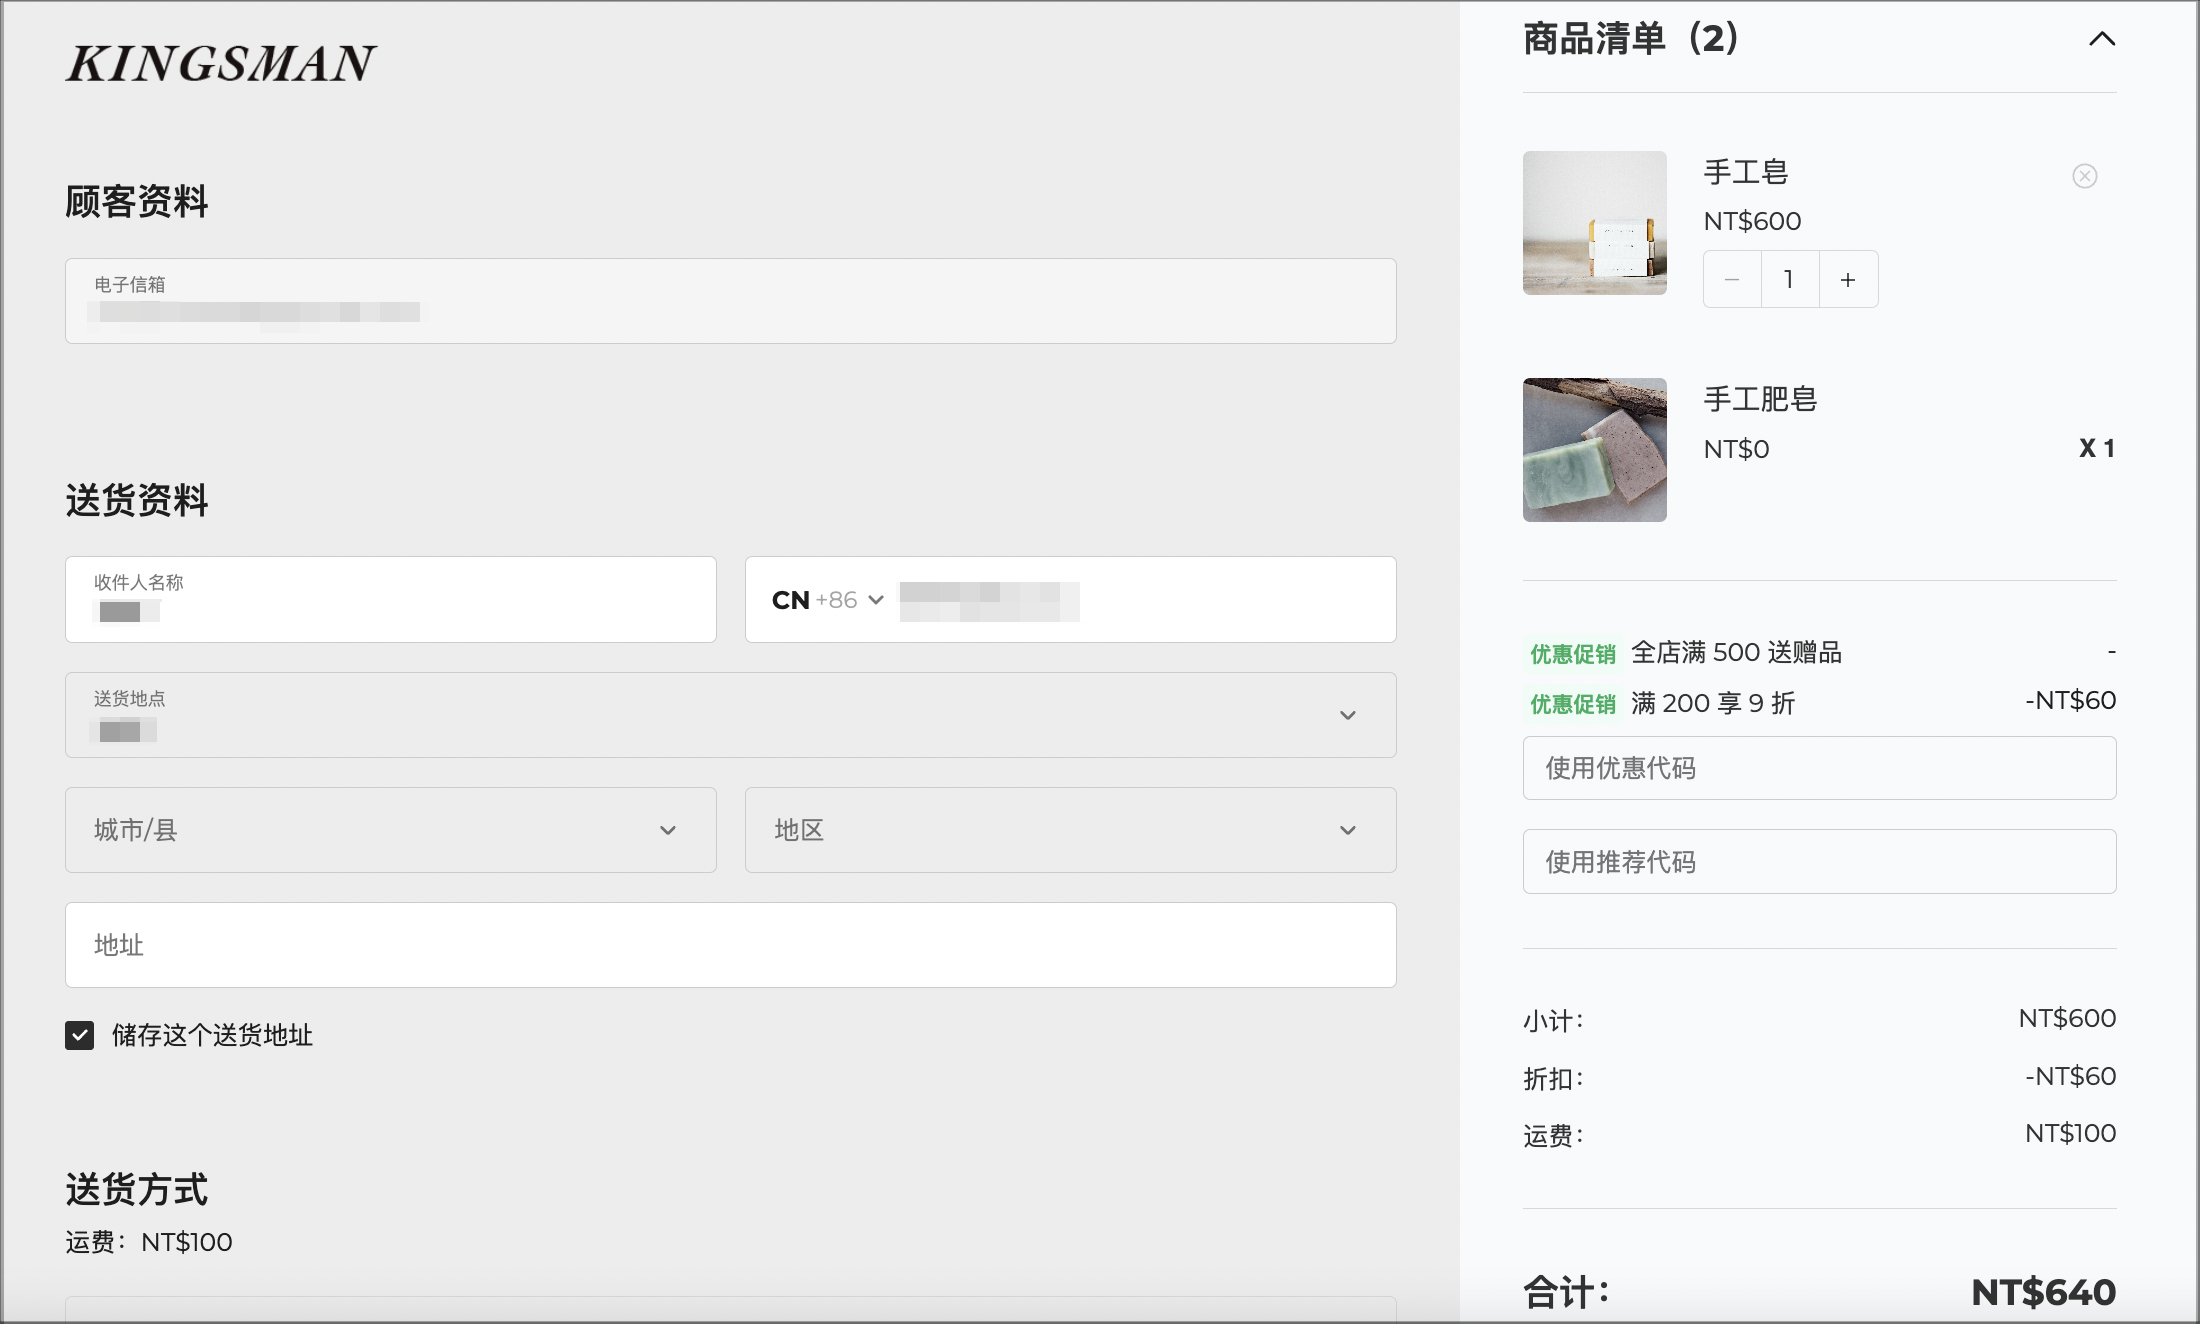This screenshot has height=1324, width=2200.
Task: Collapse the 商品清单 section with the chevron
Action: pos(2102,39)
